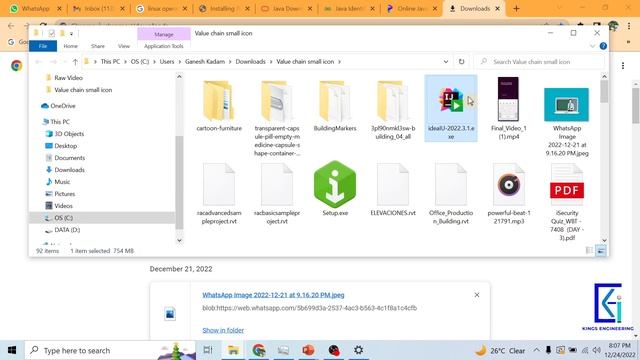640x360 pixels.
Task: Expand the Explorer ribbon chevron
Action: click(x=593, y=46)
